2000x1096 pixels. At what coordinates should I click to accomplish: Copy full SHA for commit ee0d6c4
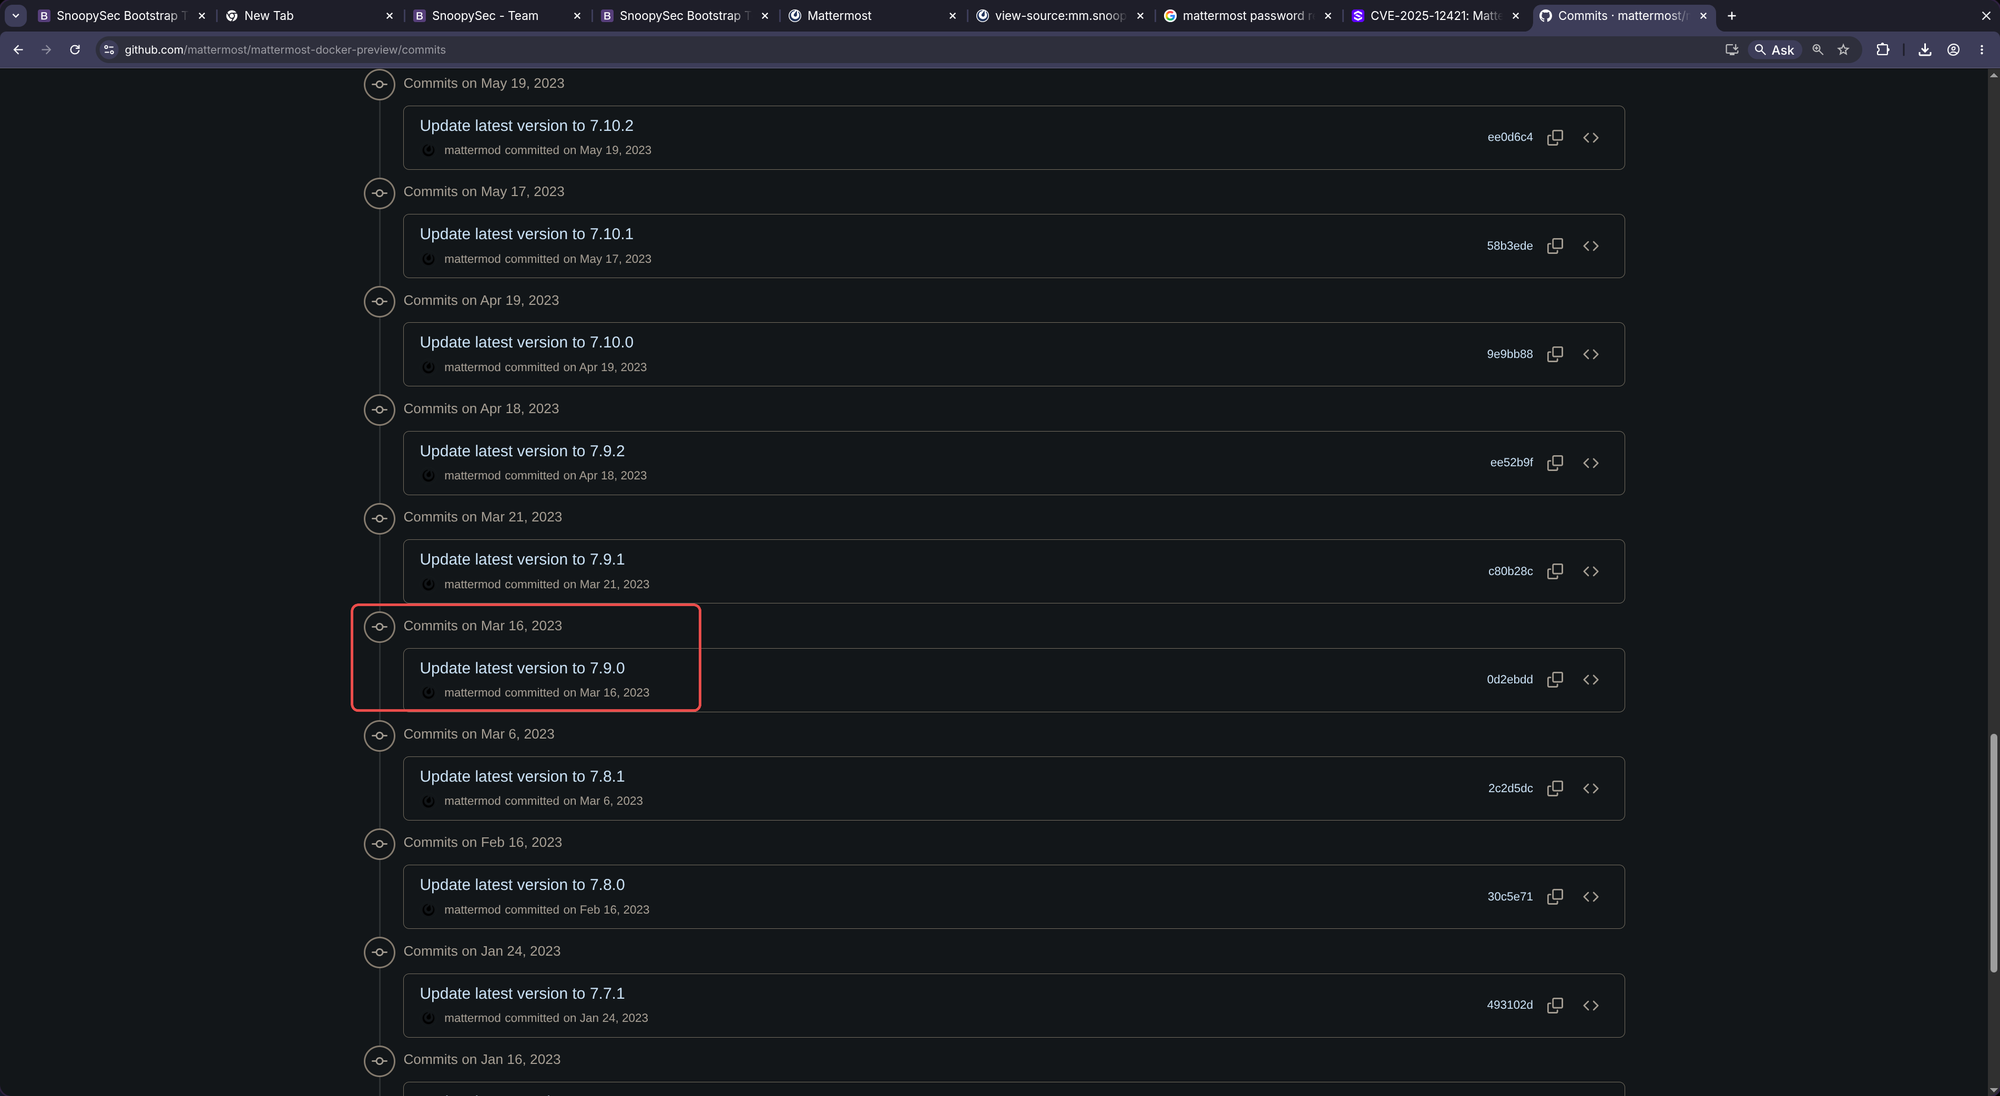1555,138
